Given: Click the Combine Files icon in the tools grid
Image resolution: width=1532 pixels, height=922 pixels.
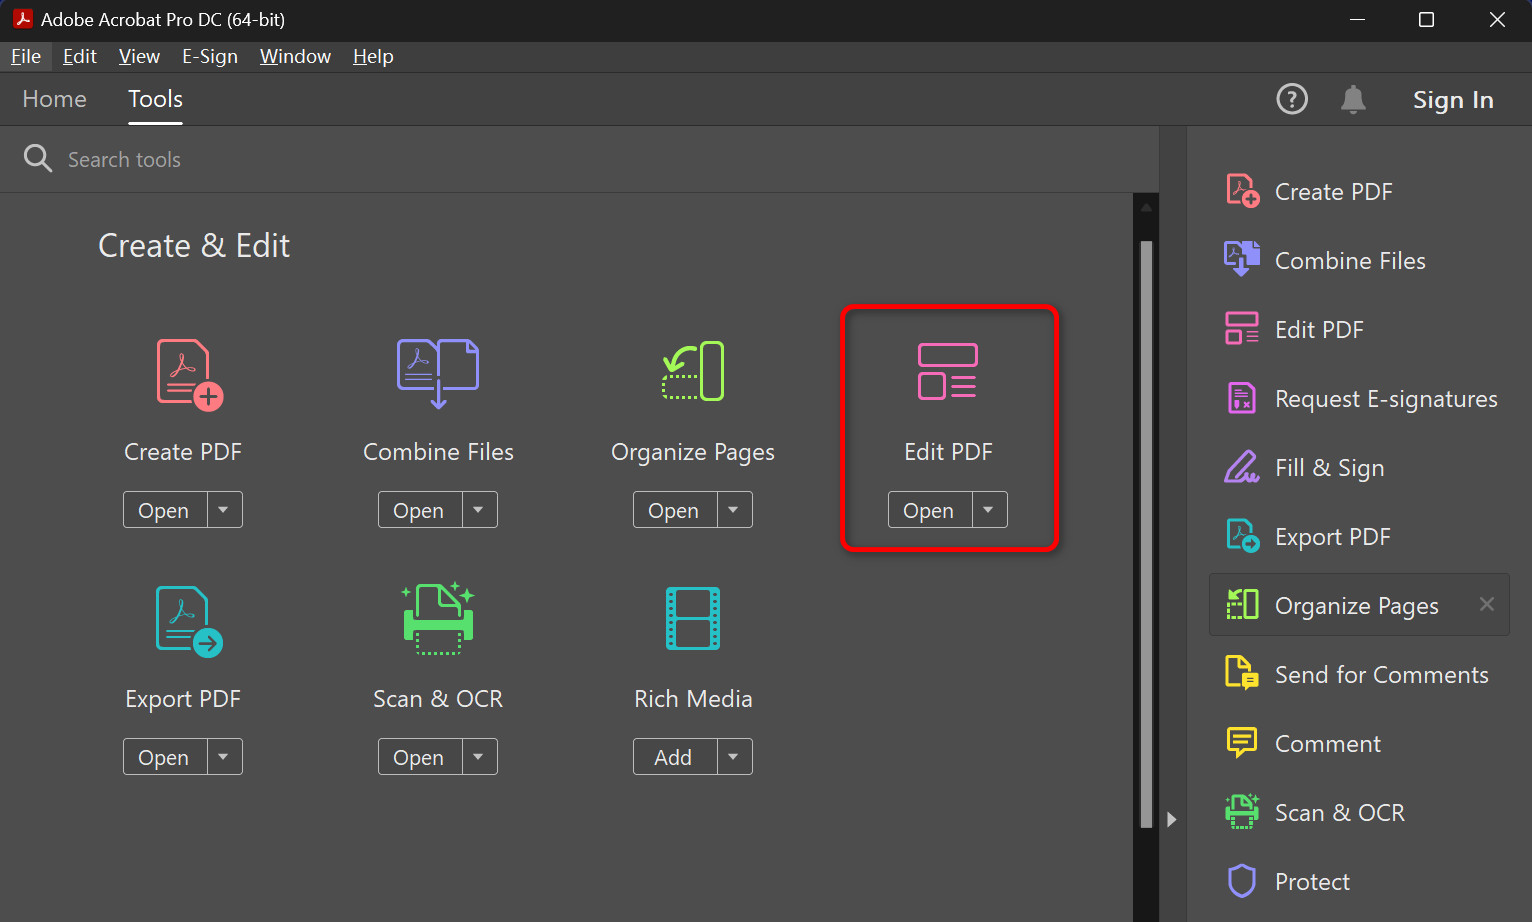Looking at the screenshot, I should point(438,374).
